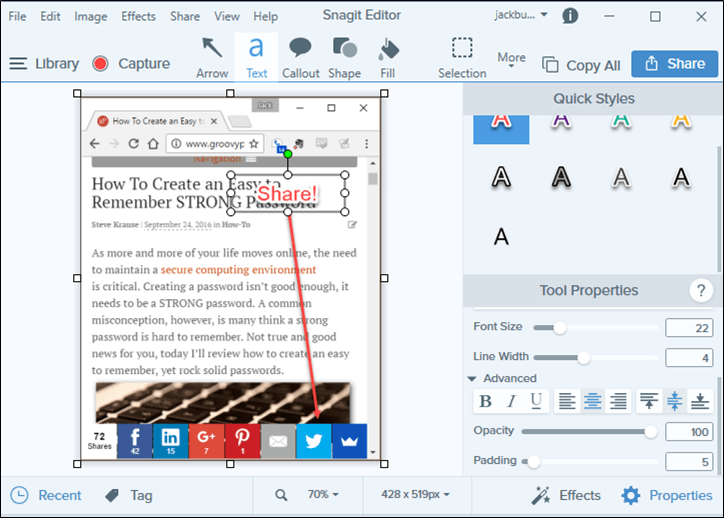This screenshot has width=724, height=518.
Task: Apply the purple A quick style
Action: click(561, 121)
